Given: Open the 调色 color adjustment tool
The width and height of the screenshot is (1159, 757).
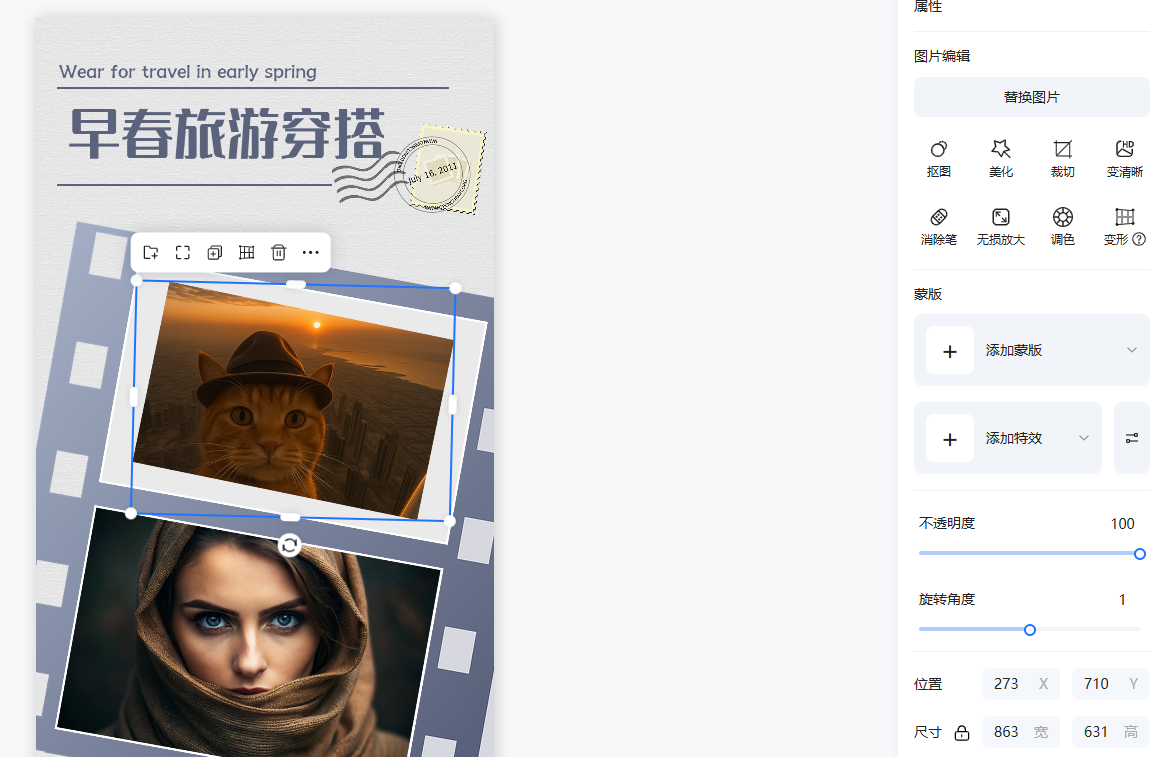Looking at the screenshot, I should click(1063, 227).
